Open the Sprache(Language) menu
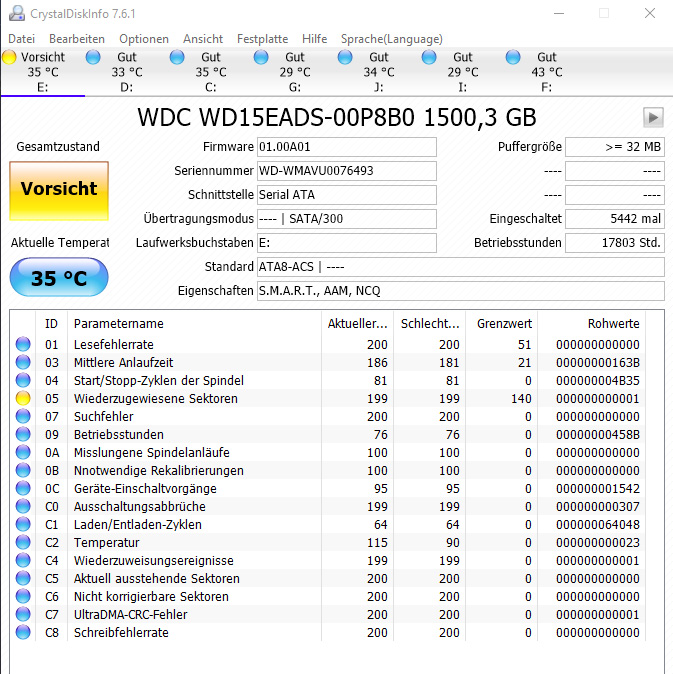Image resolution: width=673 pixels, height=674 pixels. pyautogui.click(x=392, y=39)
